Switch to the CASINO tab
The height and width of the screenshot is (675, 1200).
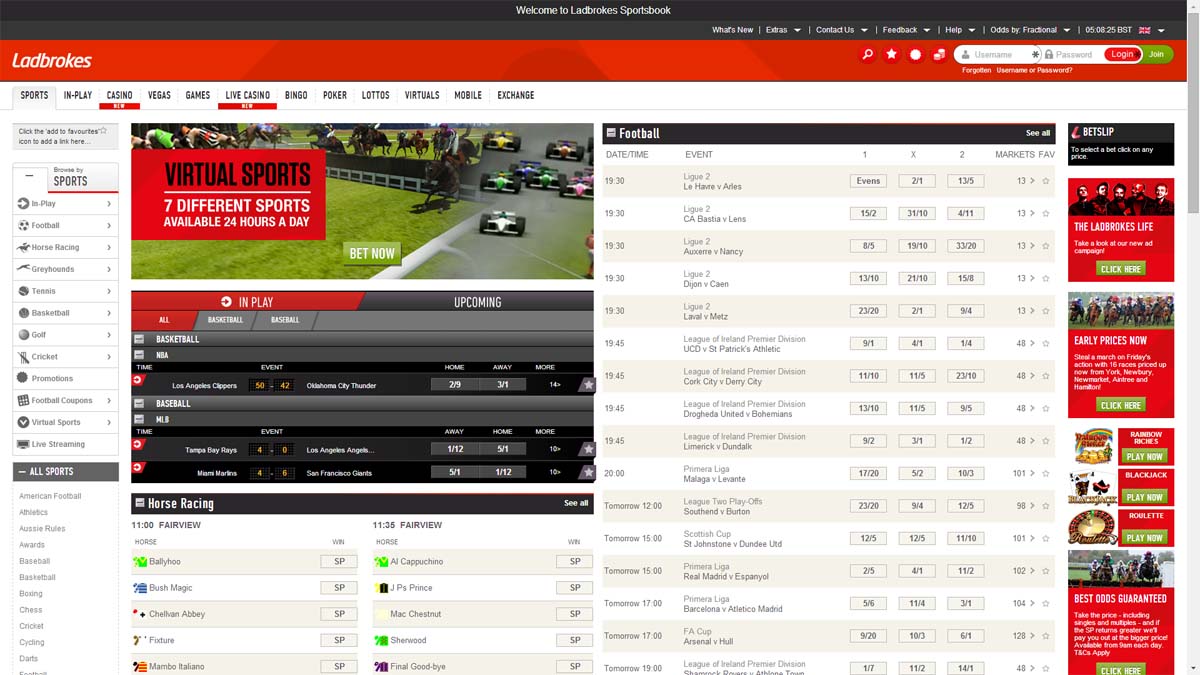(x=119, y=96)
